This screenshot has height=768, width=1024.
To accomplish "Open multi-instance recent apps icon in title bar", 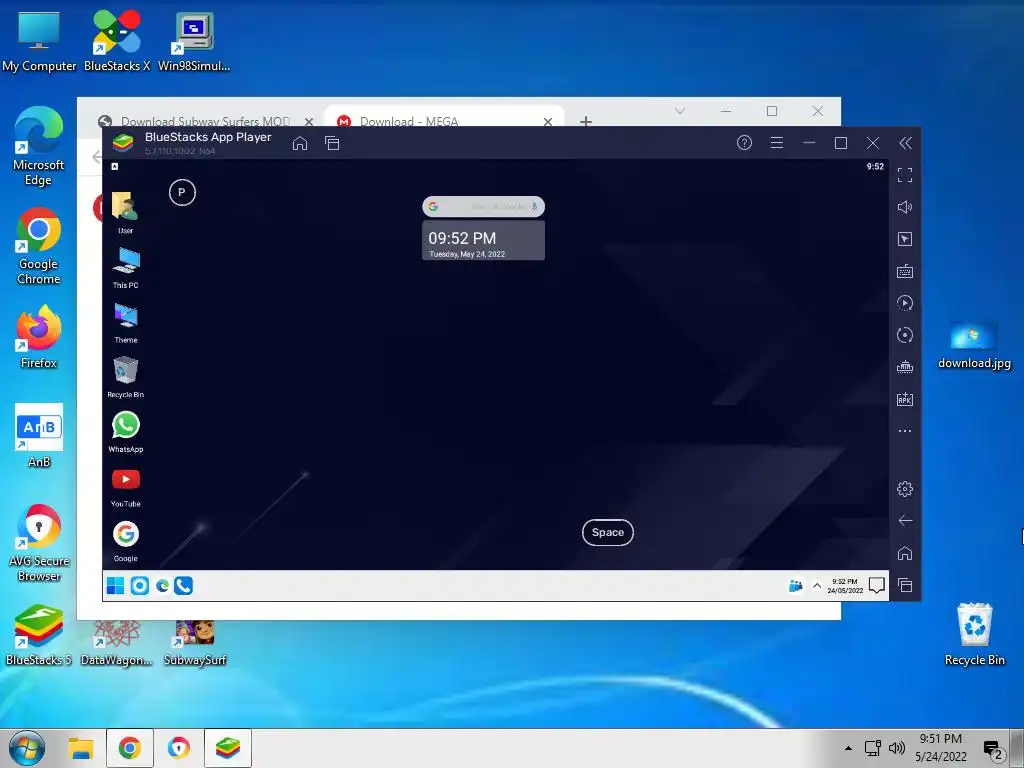I will pos(332,143).
